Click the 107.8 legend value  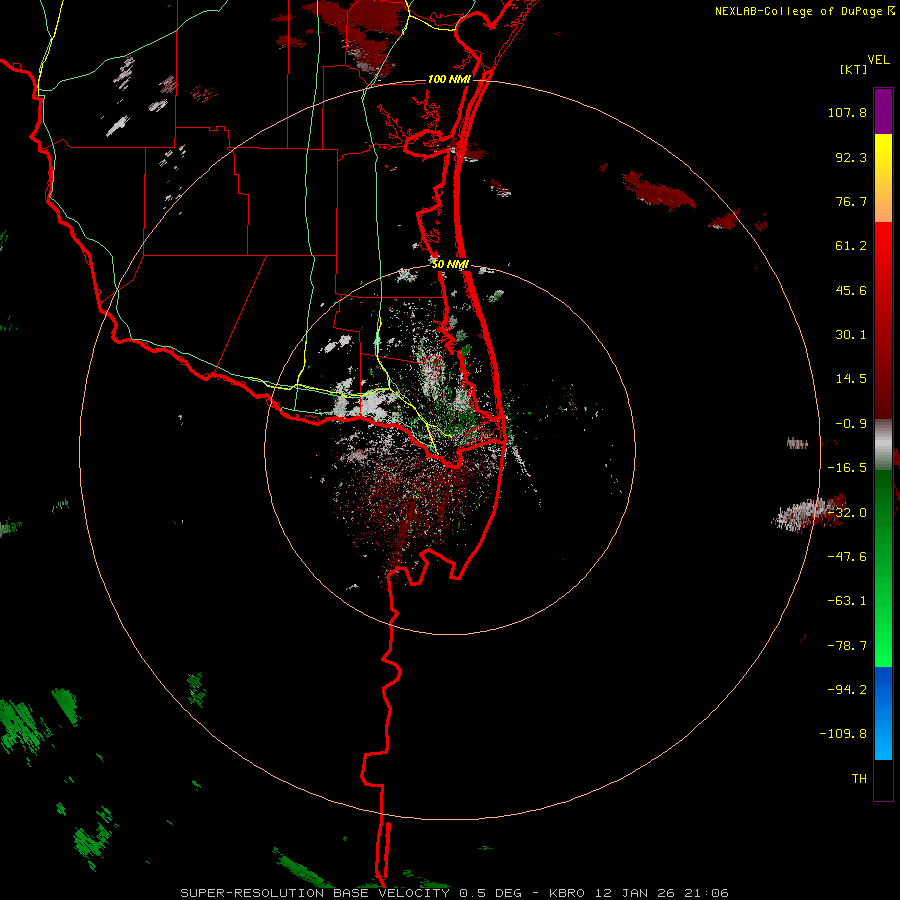coord(847,112)
